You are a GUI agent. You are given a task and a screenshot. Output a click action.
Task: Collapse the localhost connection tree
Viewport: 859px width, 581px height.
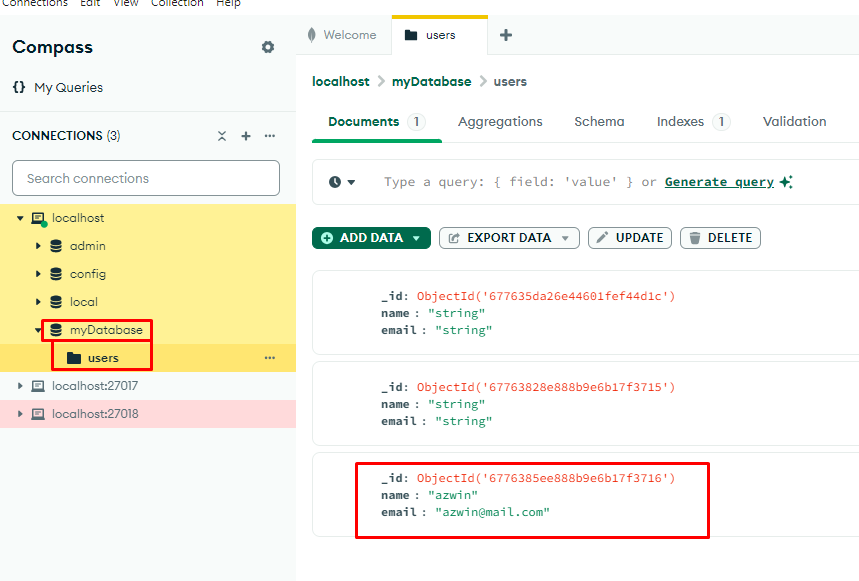click(20, 218)
